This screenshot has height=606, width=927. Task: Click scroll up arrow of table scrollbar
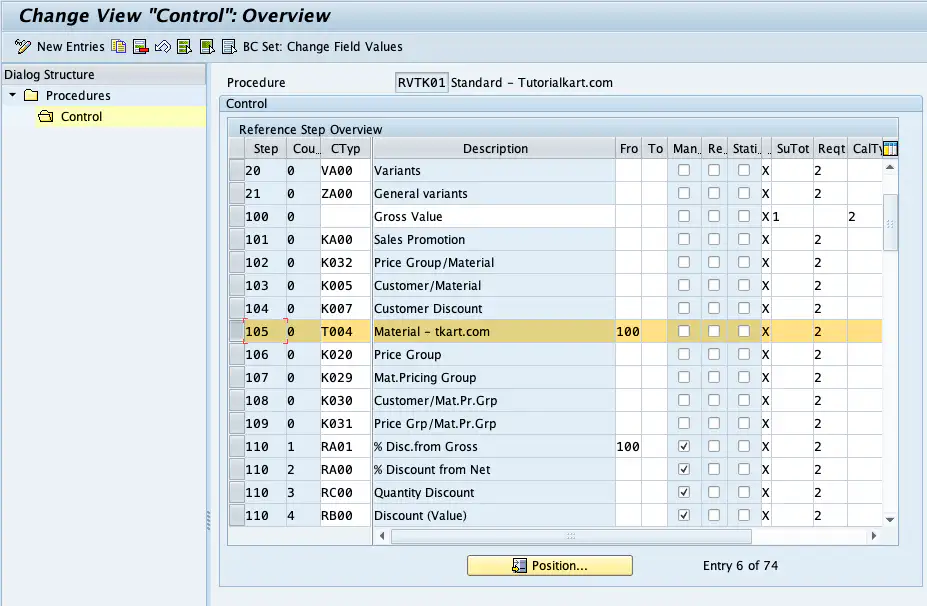point(890,168)
